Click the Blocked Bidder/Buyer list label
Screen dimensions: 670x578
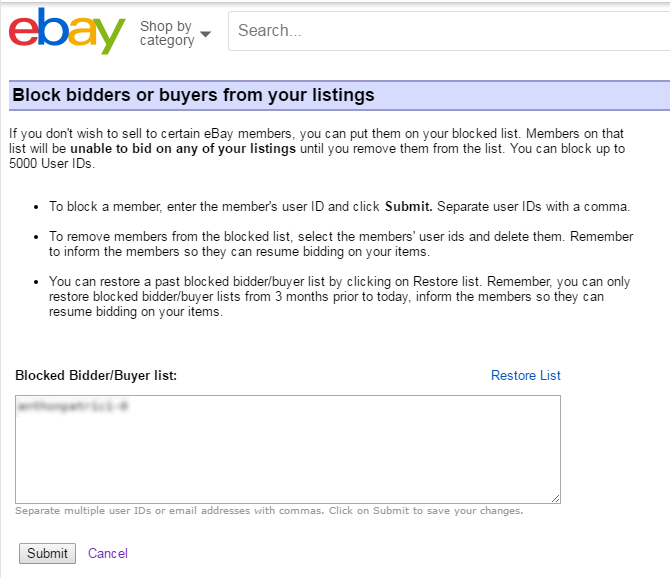tap(96, 375)
